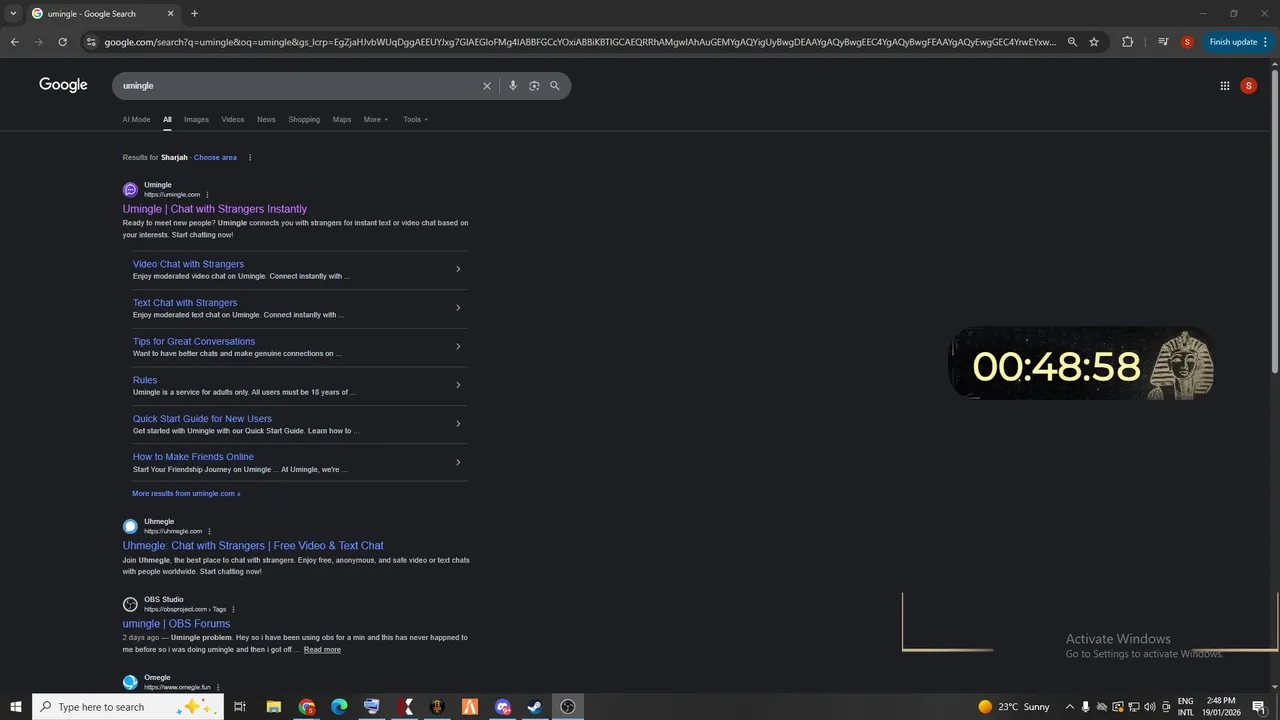The width and height of the screenshot is (1280, 720).
Task: Expand chevron for How to Make Friends
Action: tap(458, 462)
